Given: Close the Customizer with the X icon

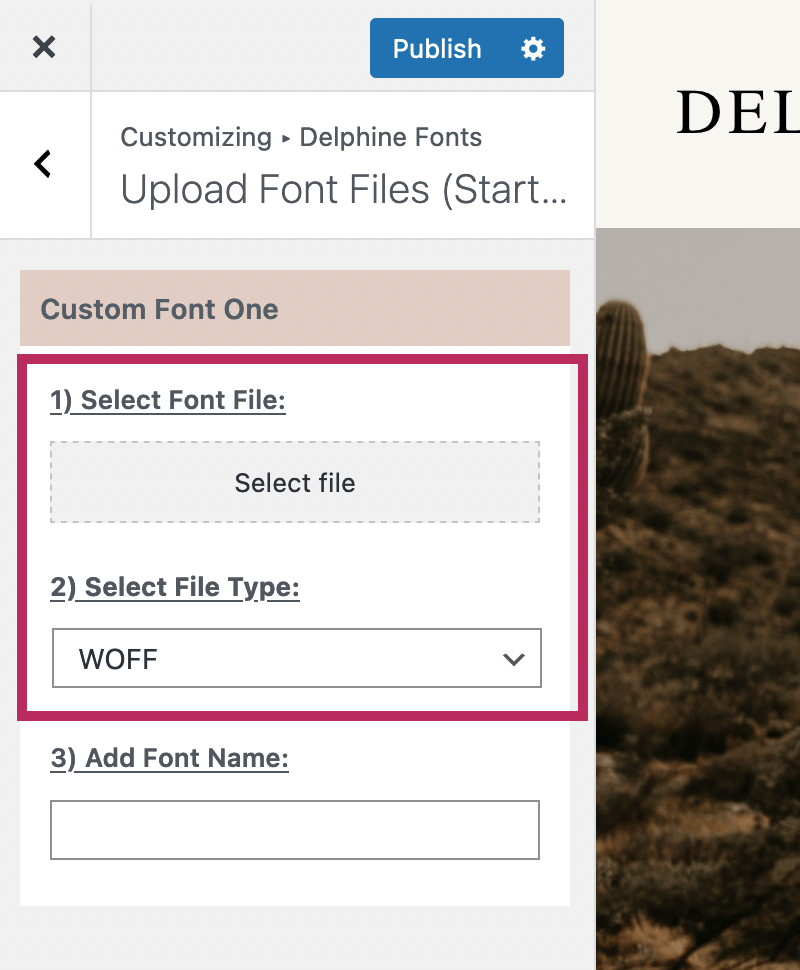Looking at the screenshot, I should pyautogui.click(x=44, y=47).
